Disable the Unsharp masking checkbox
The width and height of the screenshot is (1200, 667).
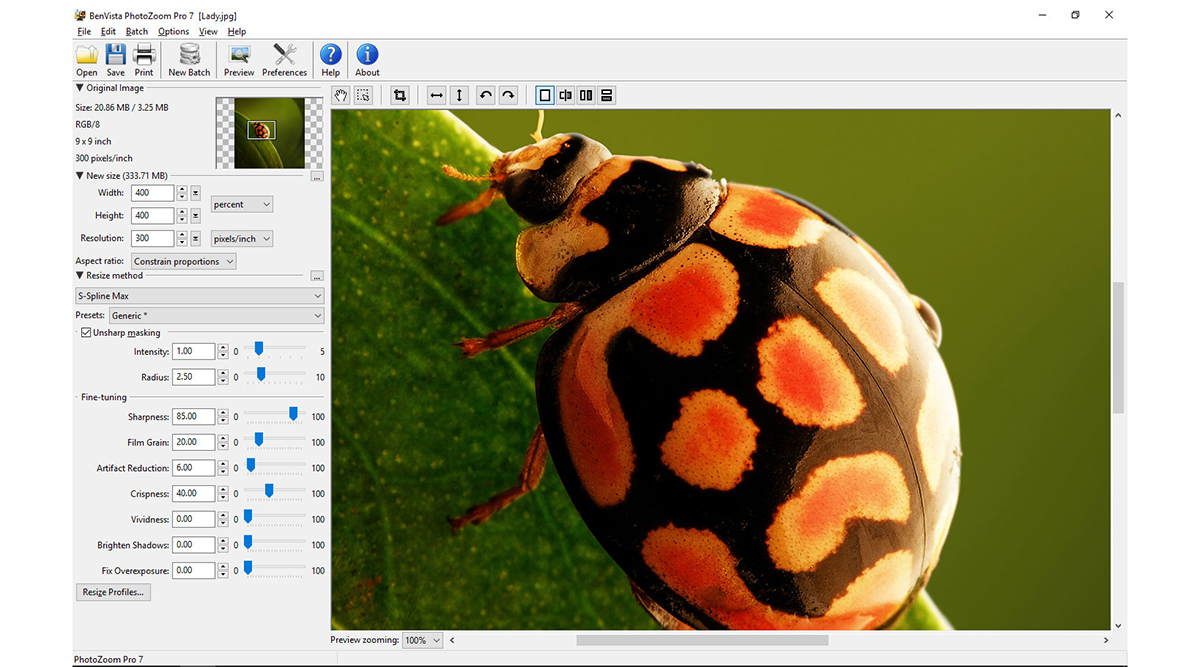tap(86, 332)
